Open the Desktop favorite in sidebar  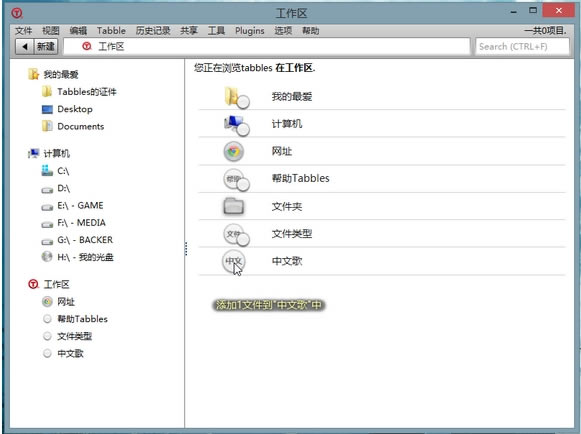[x=67, y=109]
